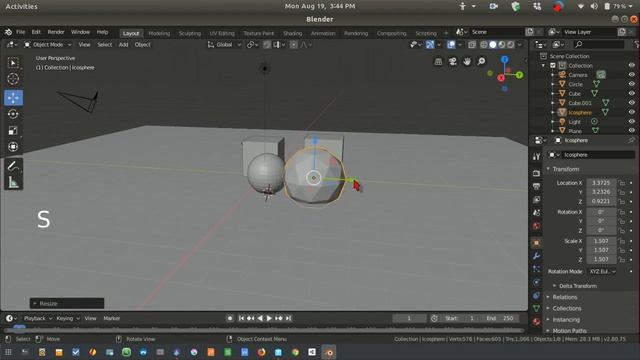Edit the current frame number field
The image size is (640, 360).
409,318
